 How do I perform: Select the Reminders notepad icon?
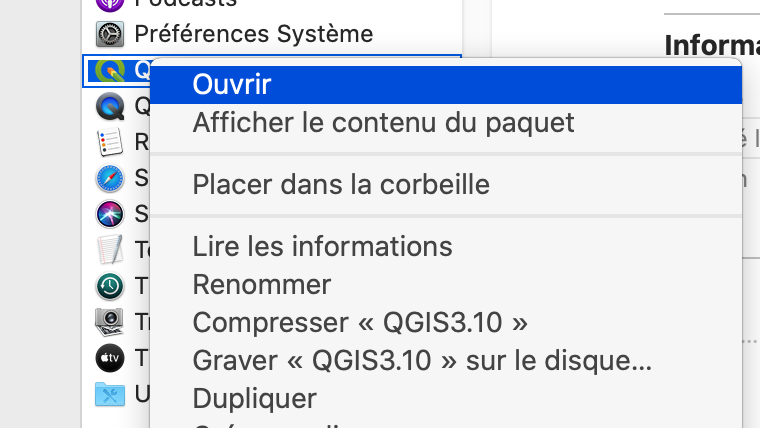pyautogui.click(x=109, y=142)
